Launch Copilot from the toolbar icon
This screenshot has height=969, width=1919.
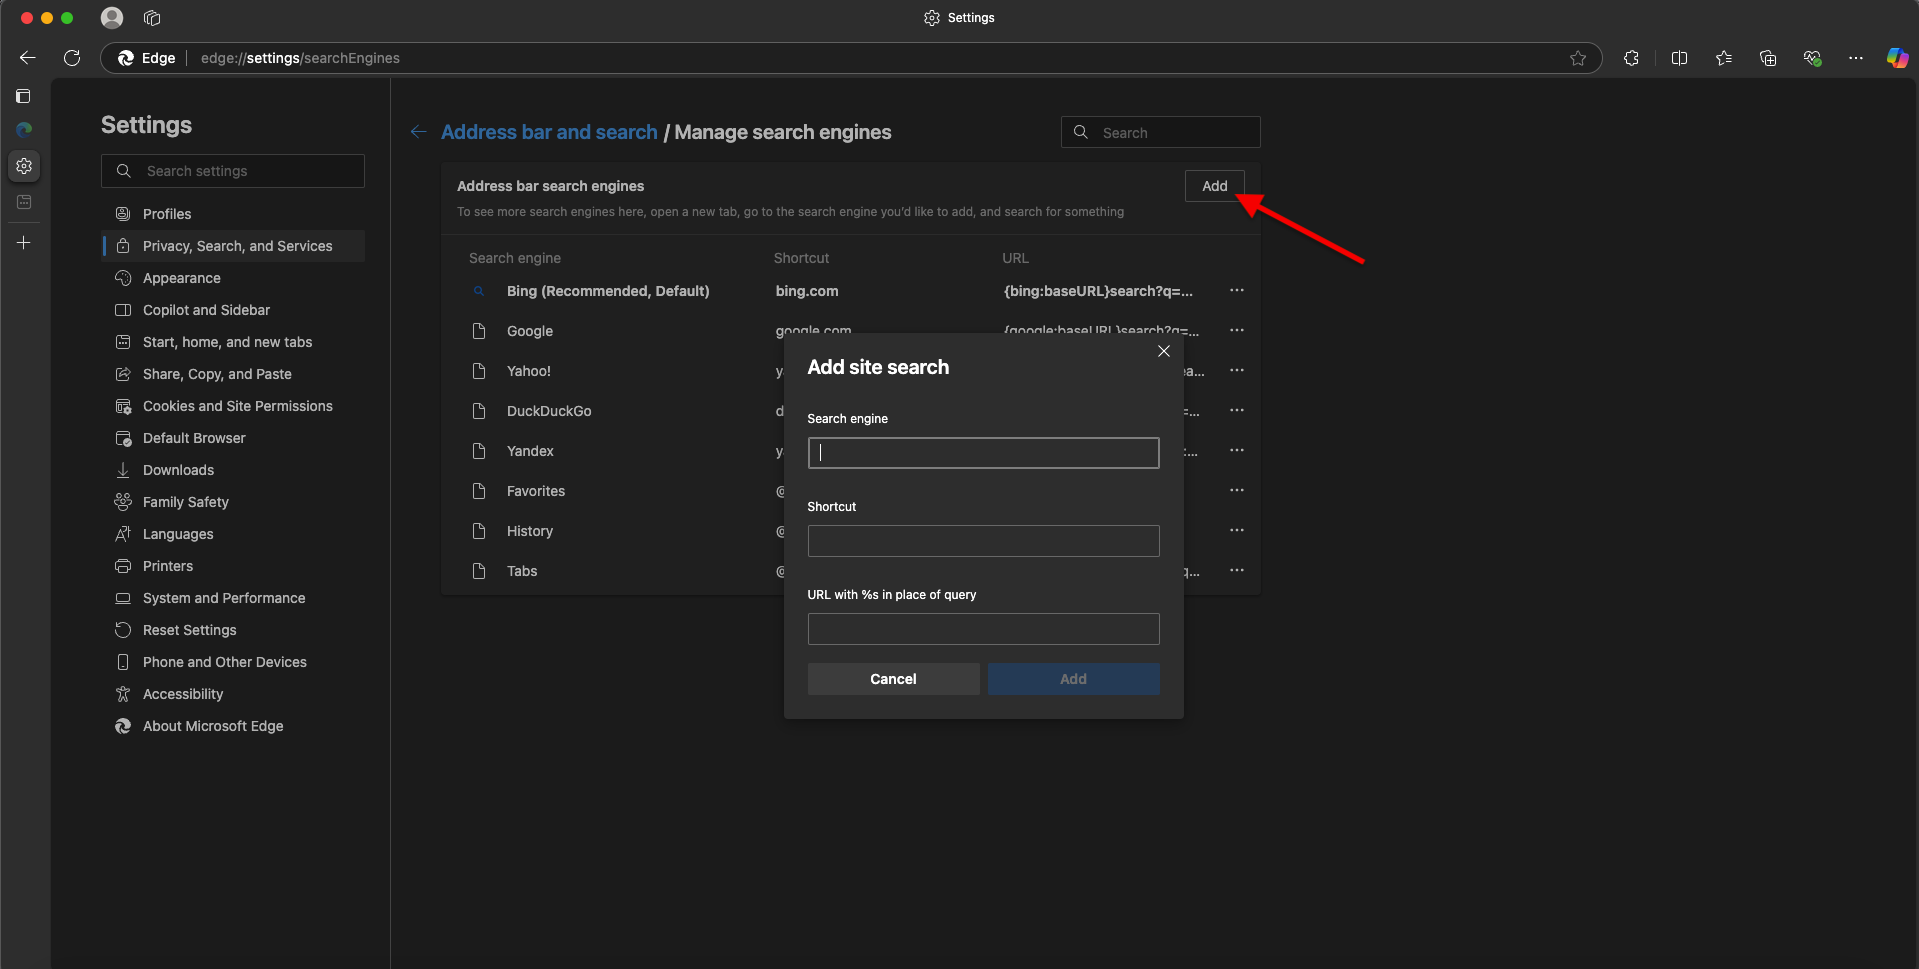click(1897, 58)
